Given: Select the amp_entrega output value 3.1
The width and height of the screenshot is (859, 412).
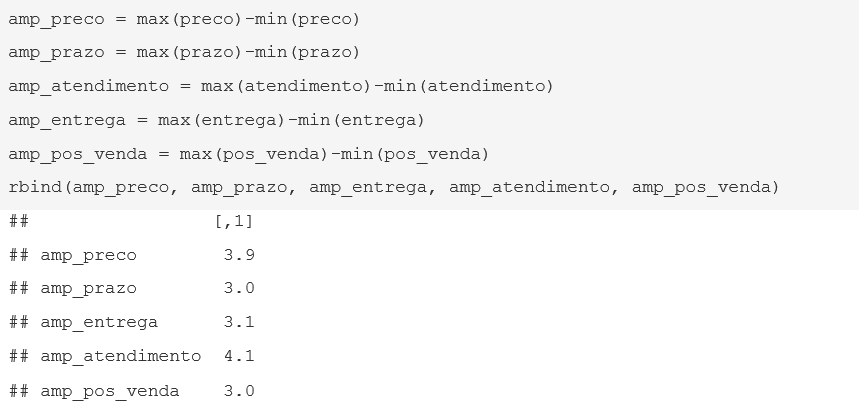Looking at the screenshot, I should click(x=239, y=322).
